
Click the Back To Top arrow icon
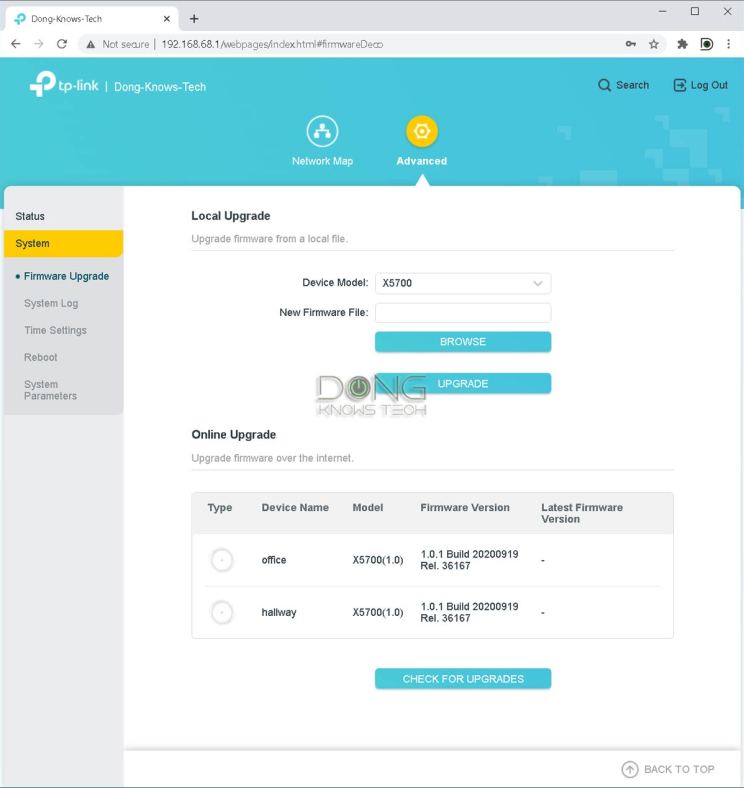point(629,769)
